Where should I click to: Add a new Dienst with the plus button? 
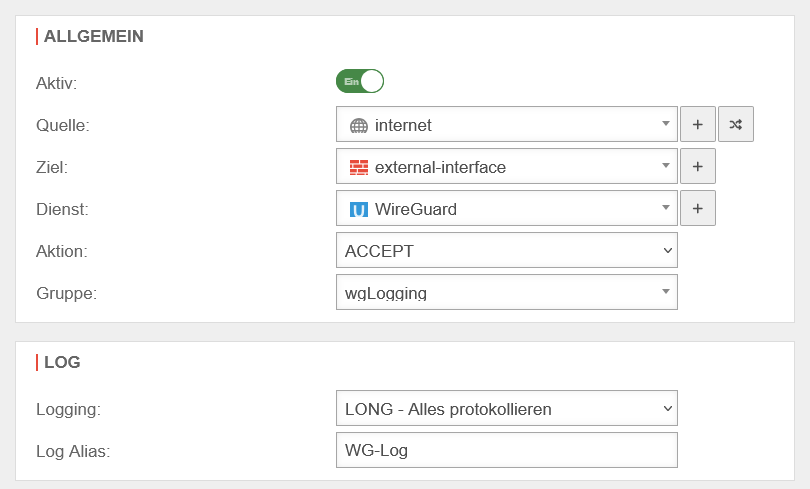pyautogui.click(x=698, y=209)
